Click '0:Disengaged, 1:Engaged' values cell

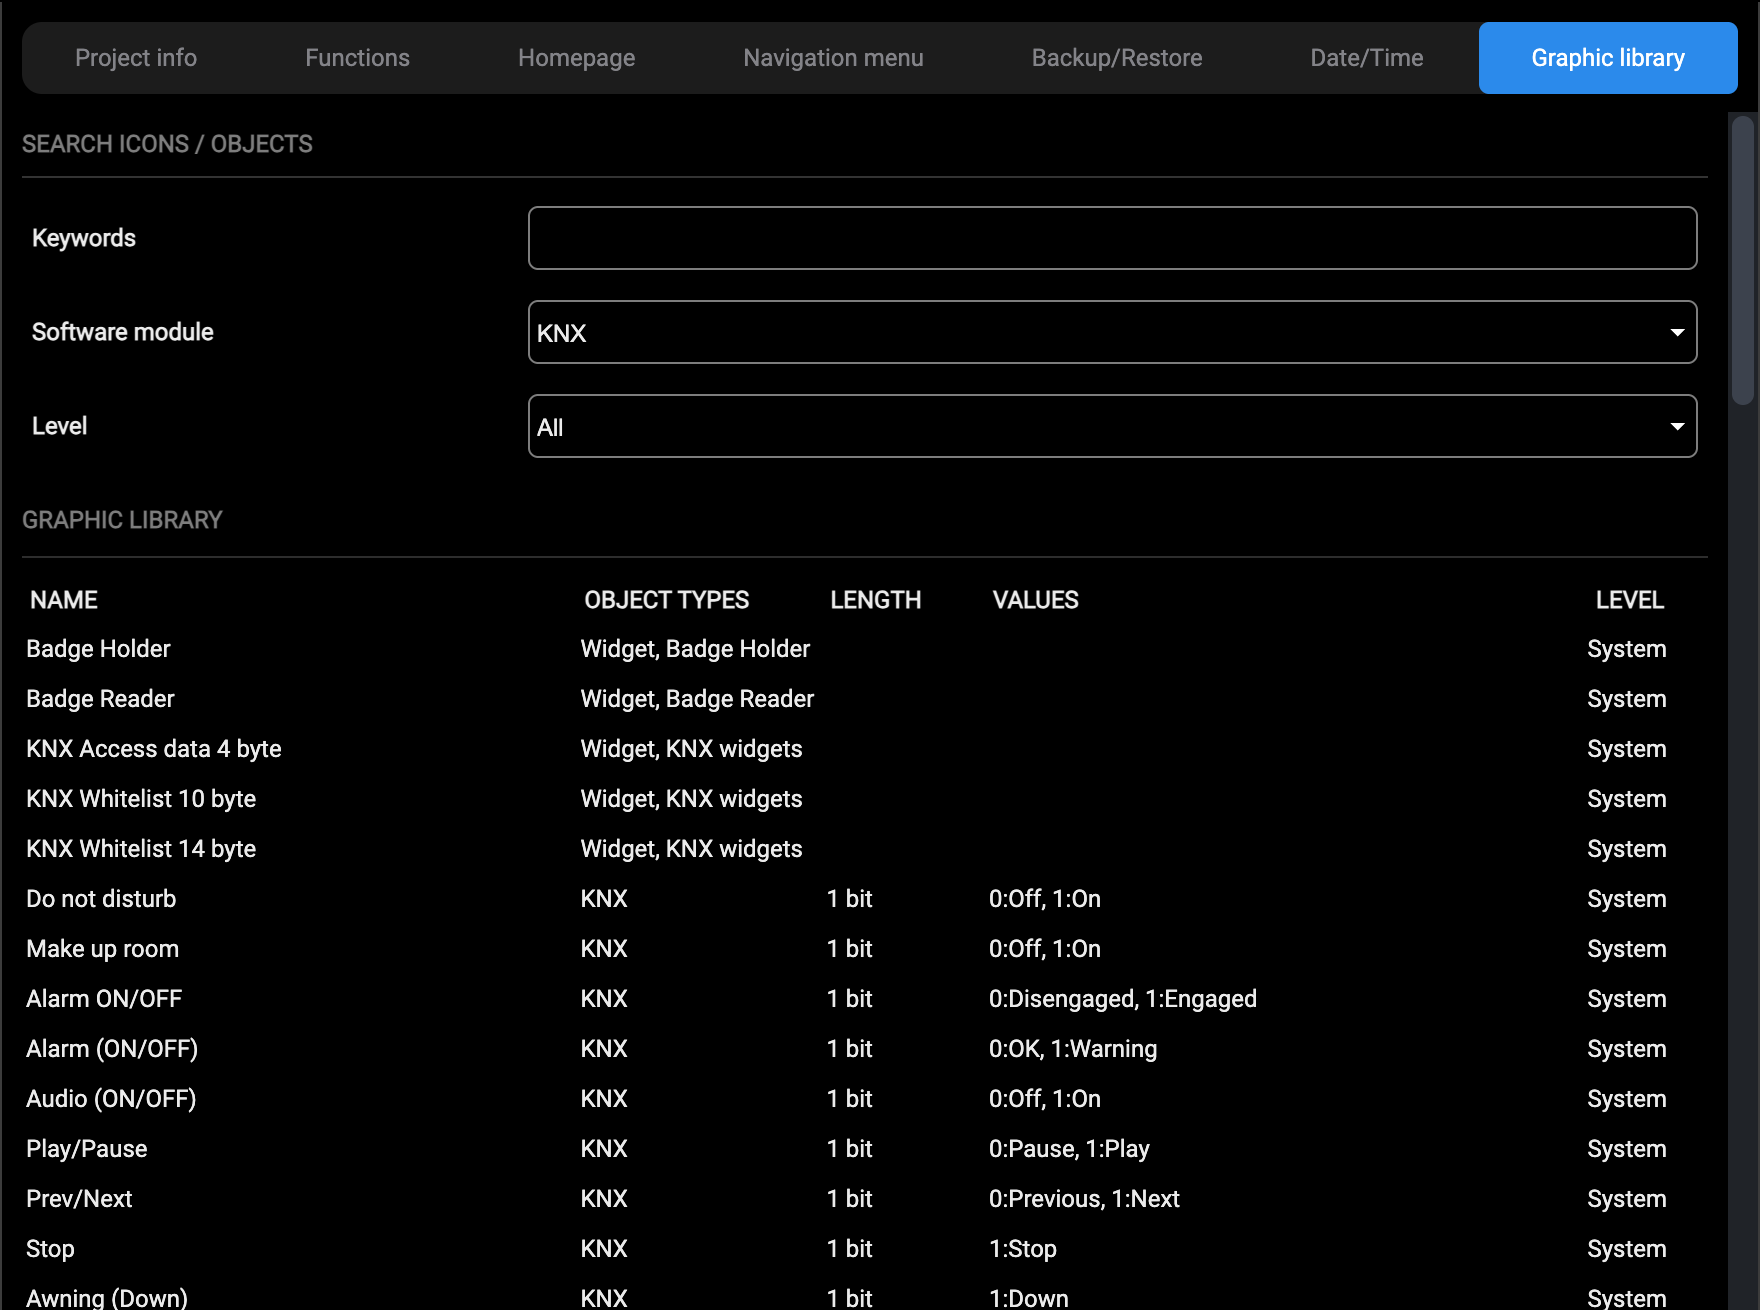(x=1123, y=999)
